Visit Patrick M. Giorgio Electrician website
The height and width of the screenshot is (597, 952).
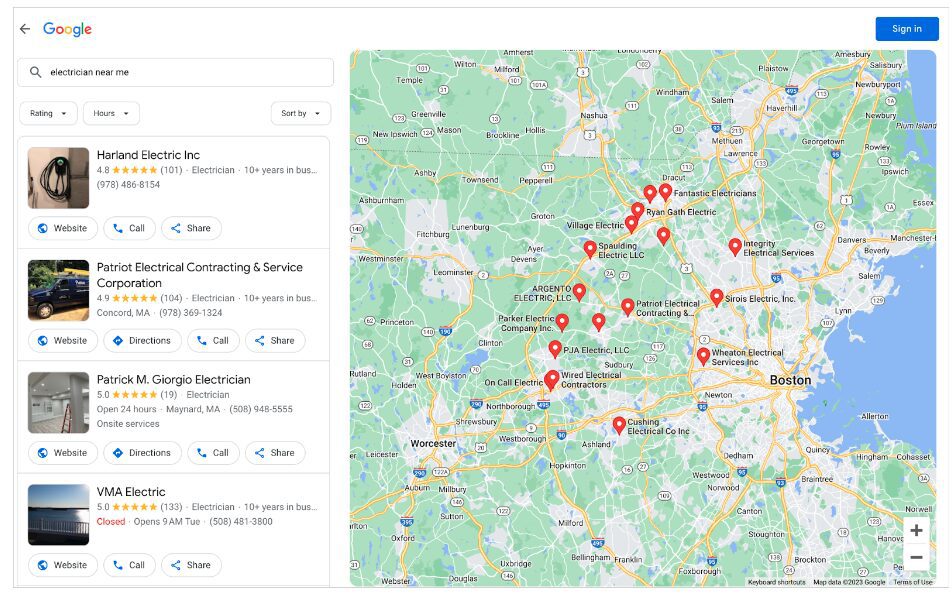[x=63, y=453]
